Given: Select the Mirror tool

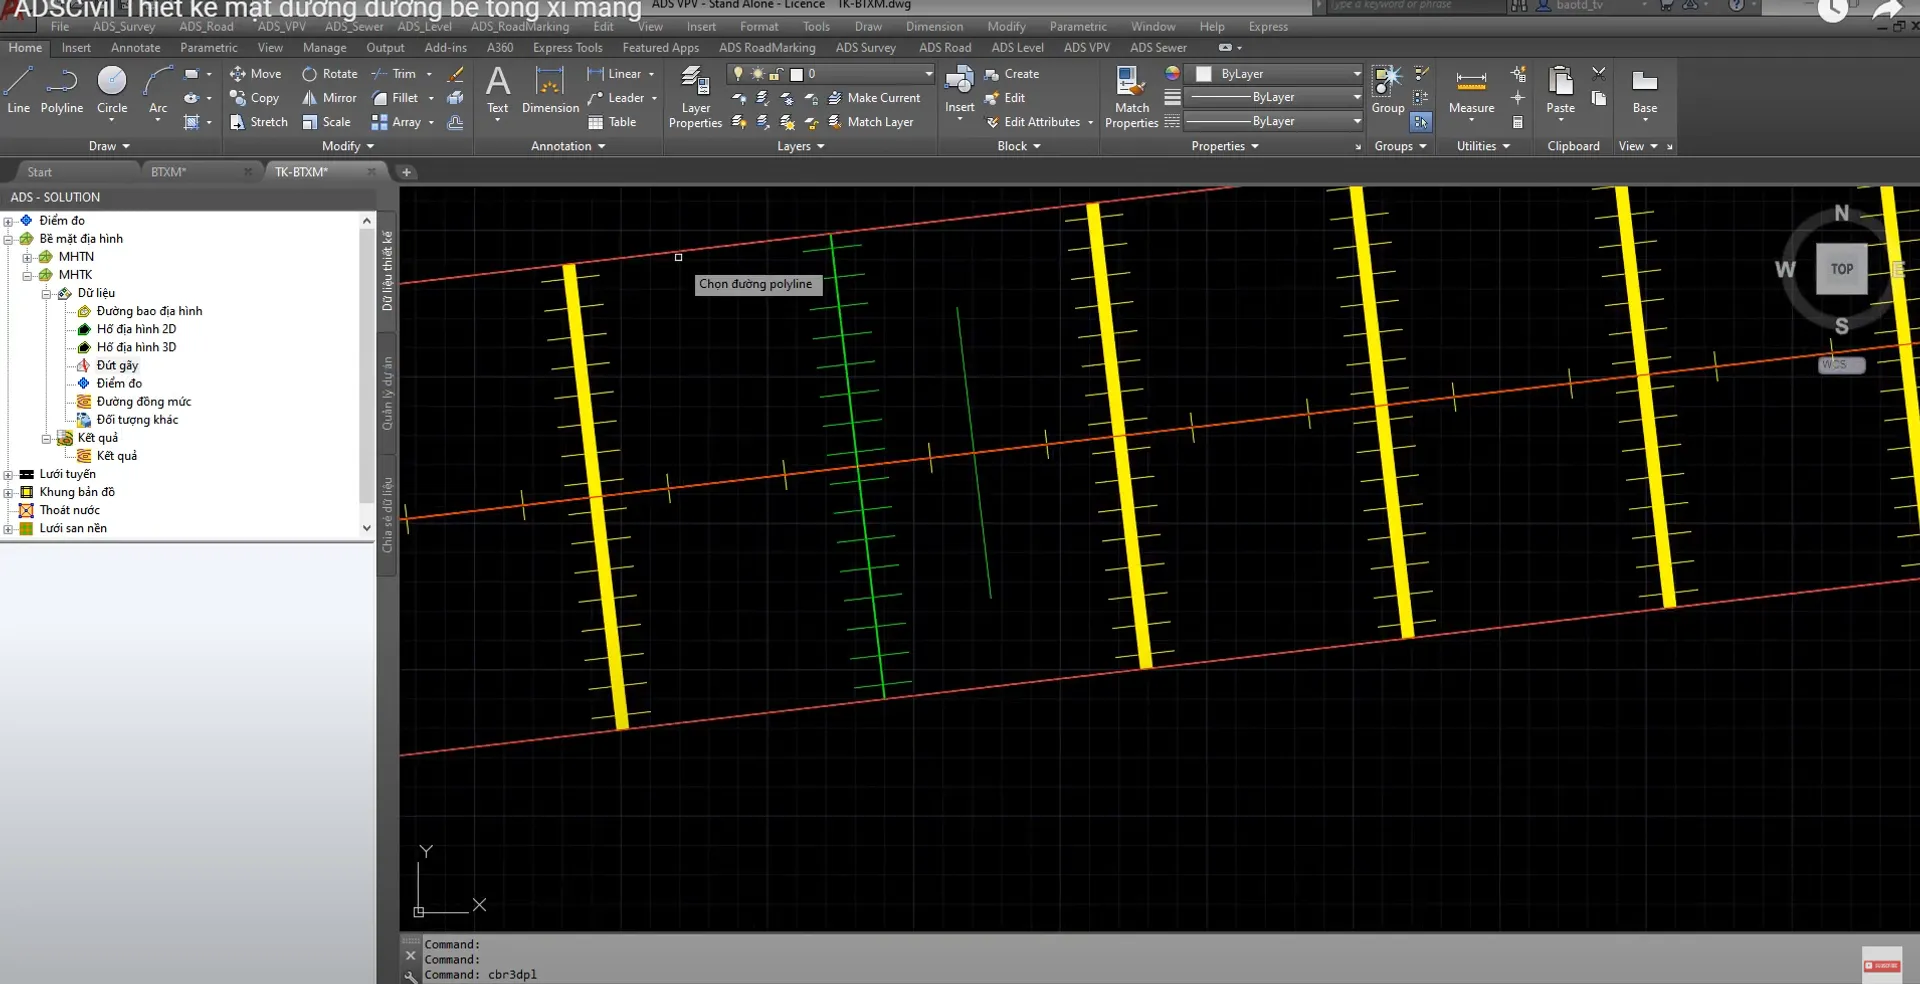Looking at the screenshot, I should tap(330, 98).
